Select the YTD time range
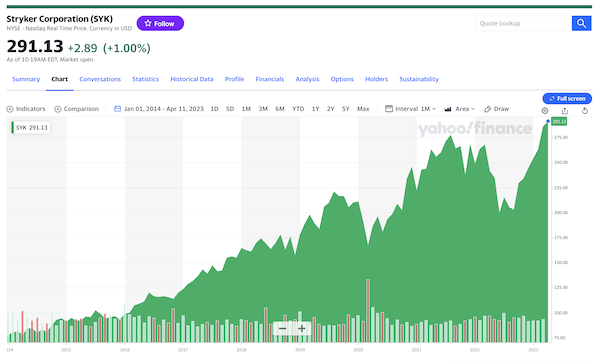This screenshot has width=600, height=363. pyautogui.click(x=298, y=109)
